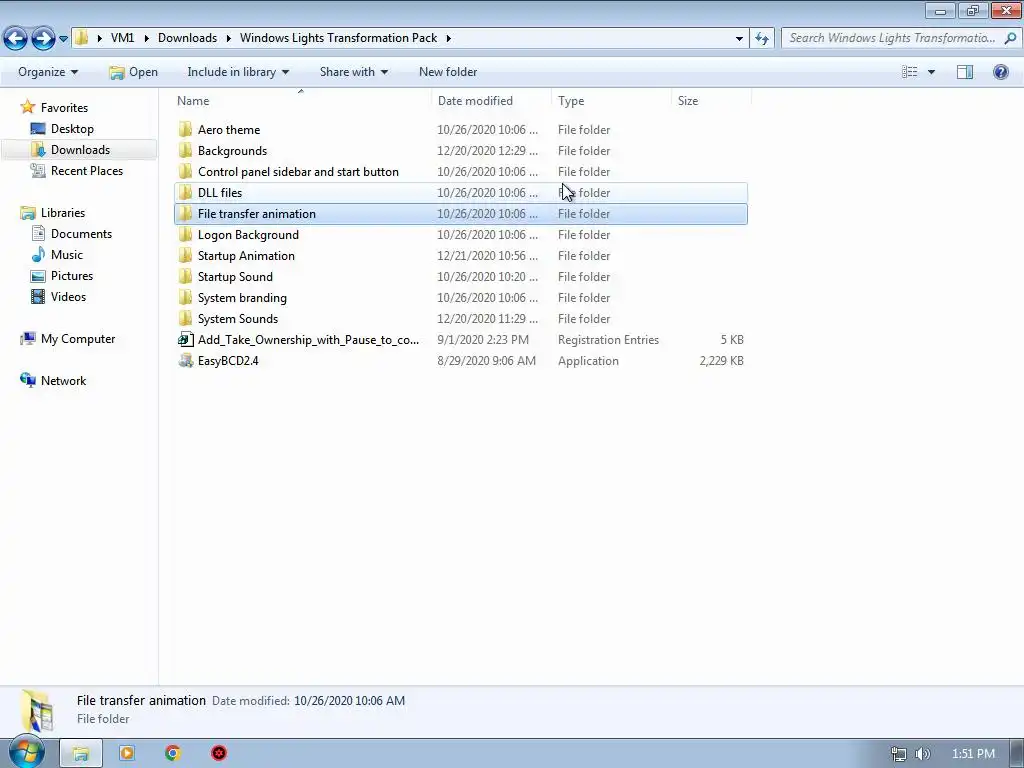Select Downloads in the address breadcrumb

click(187, 38)
